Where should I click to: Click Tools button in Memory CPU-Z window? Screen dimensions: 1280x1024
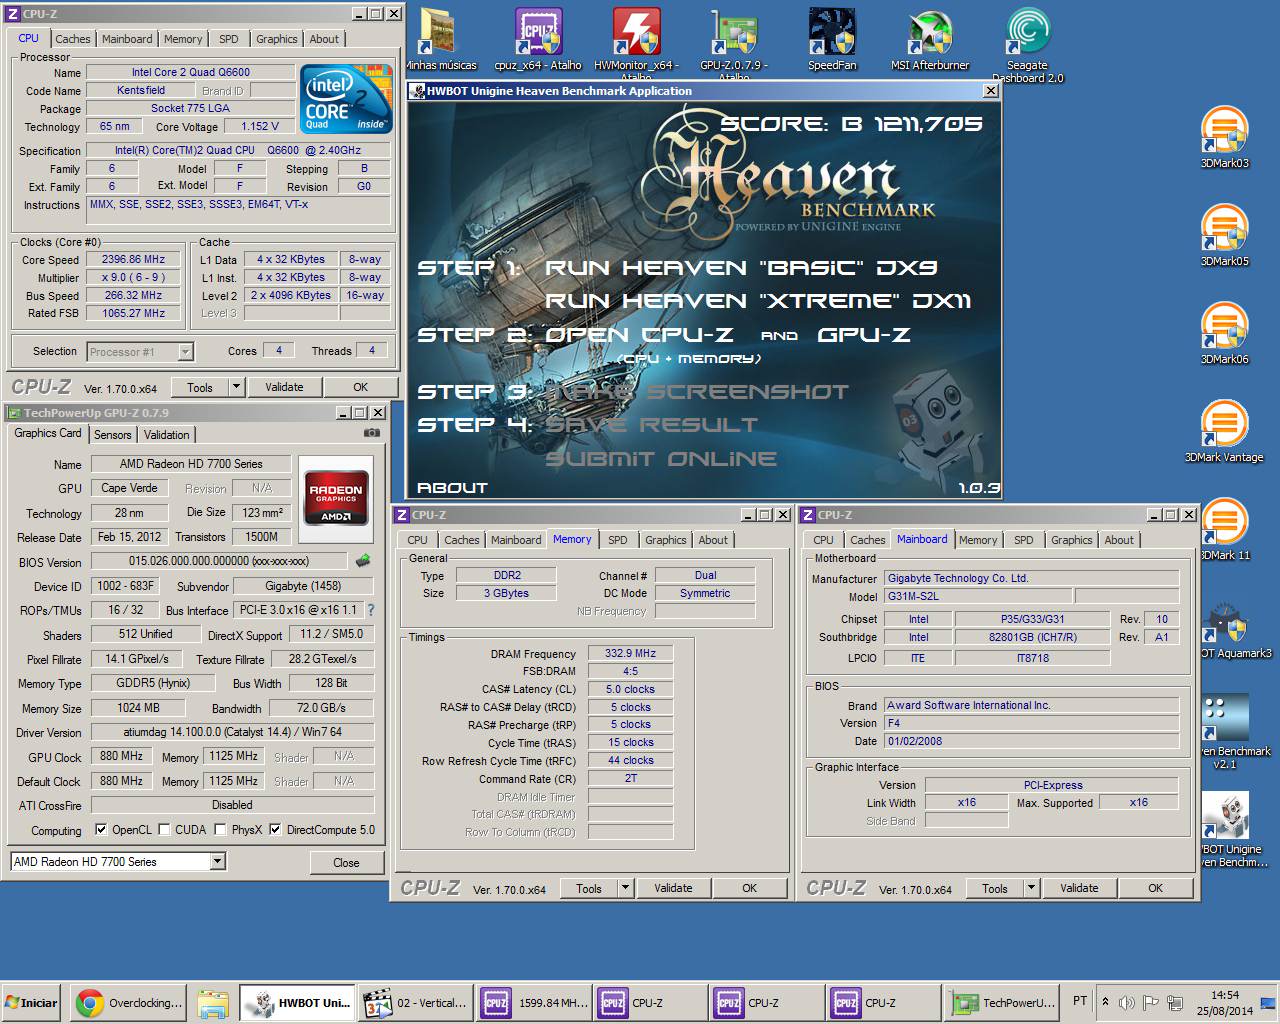click(589, 888)
